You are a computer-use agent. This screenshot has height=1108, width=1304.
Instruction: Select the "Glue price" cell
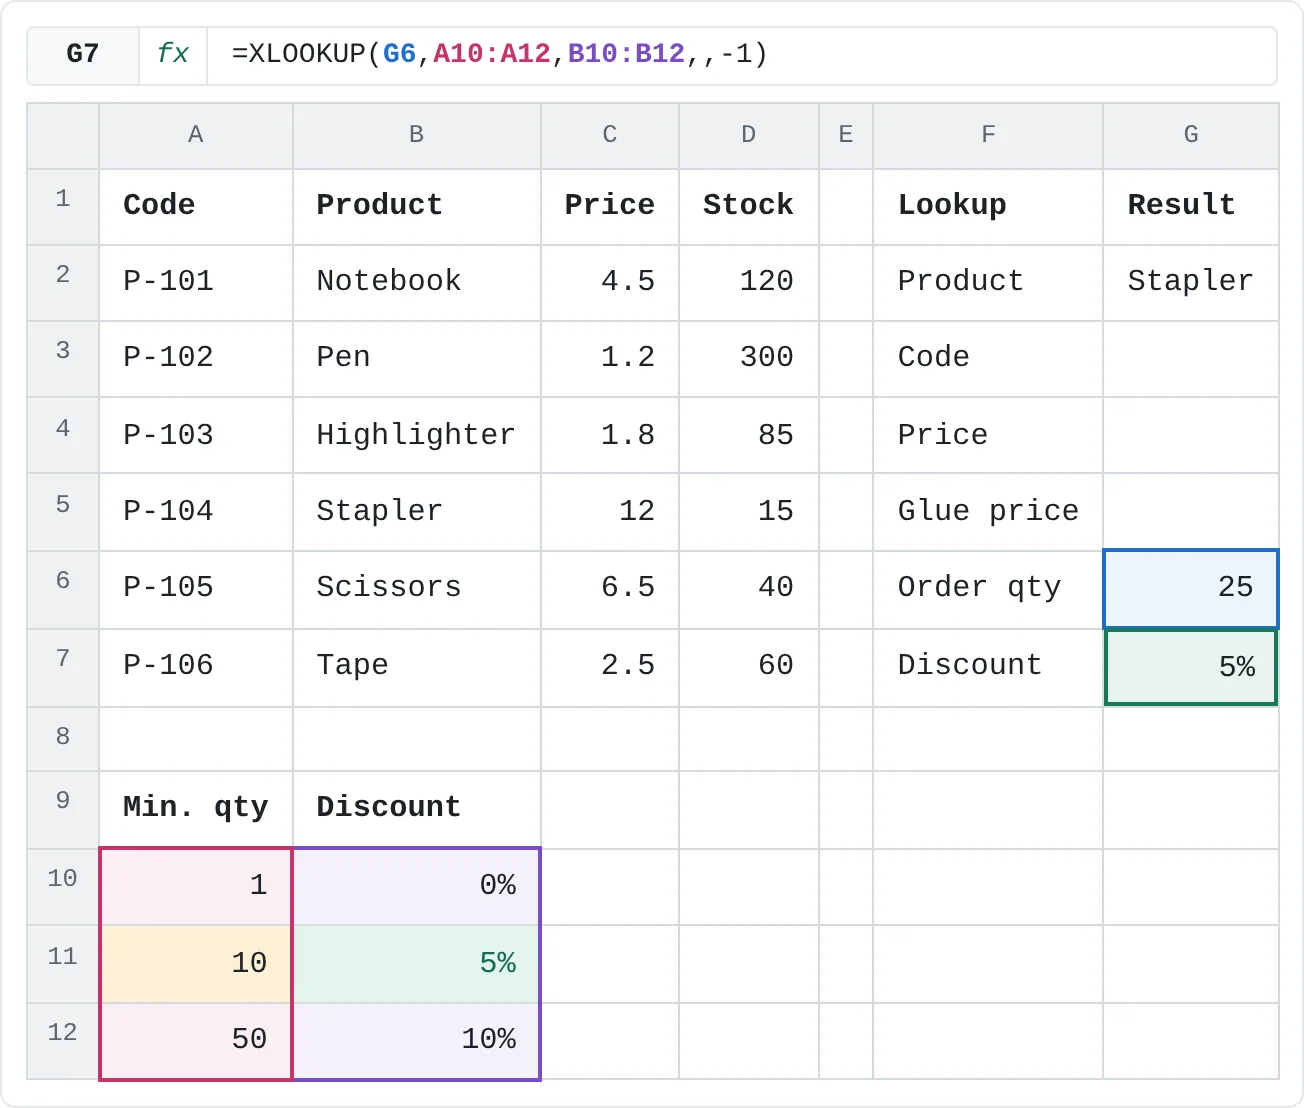(988, 511)
